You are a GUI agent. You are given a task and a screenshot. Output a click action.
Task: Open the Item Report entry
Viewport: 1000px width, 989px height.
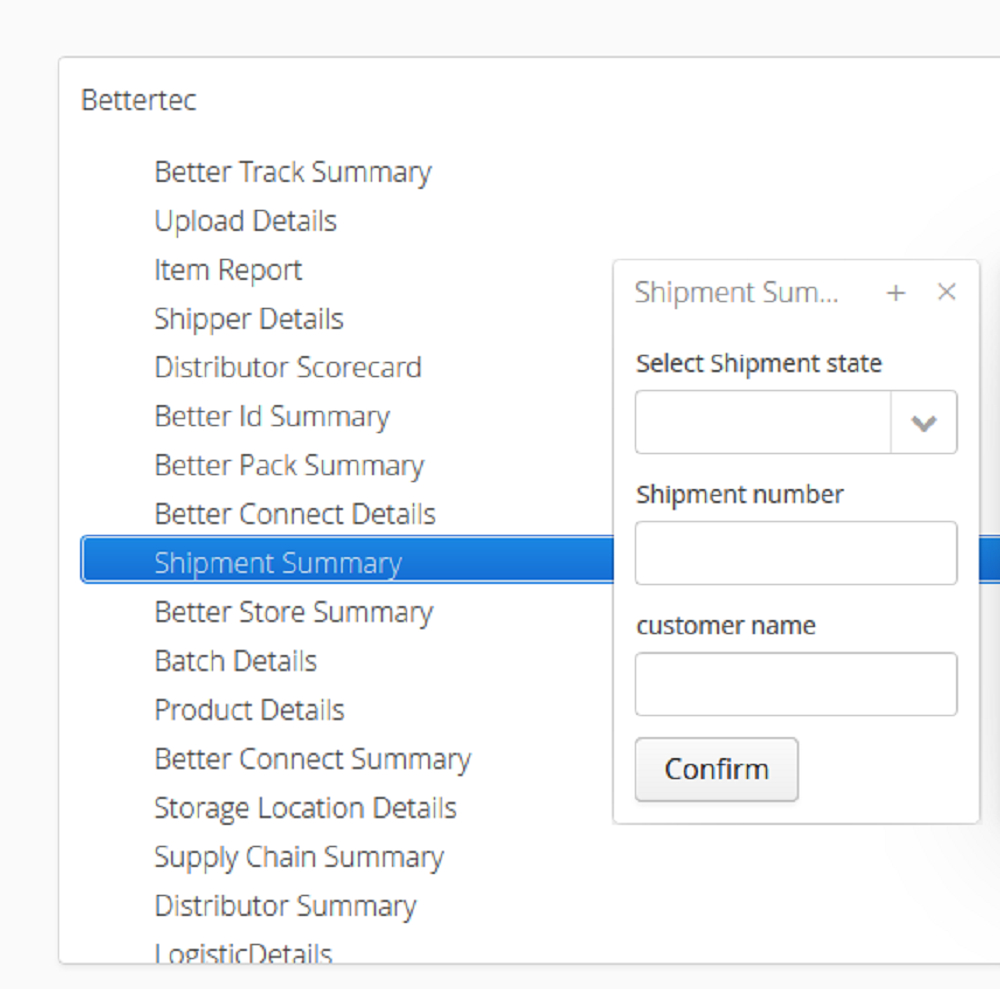point(228,270)
